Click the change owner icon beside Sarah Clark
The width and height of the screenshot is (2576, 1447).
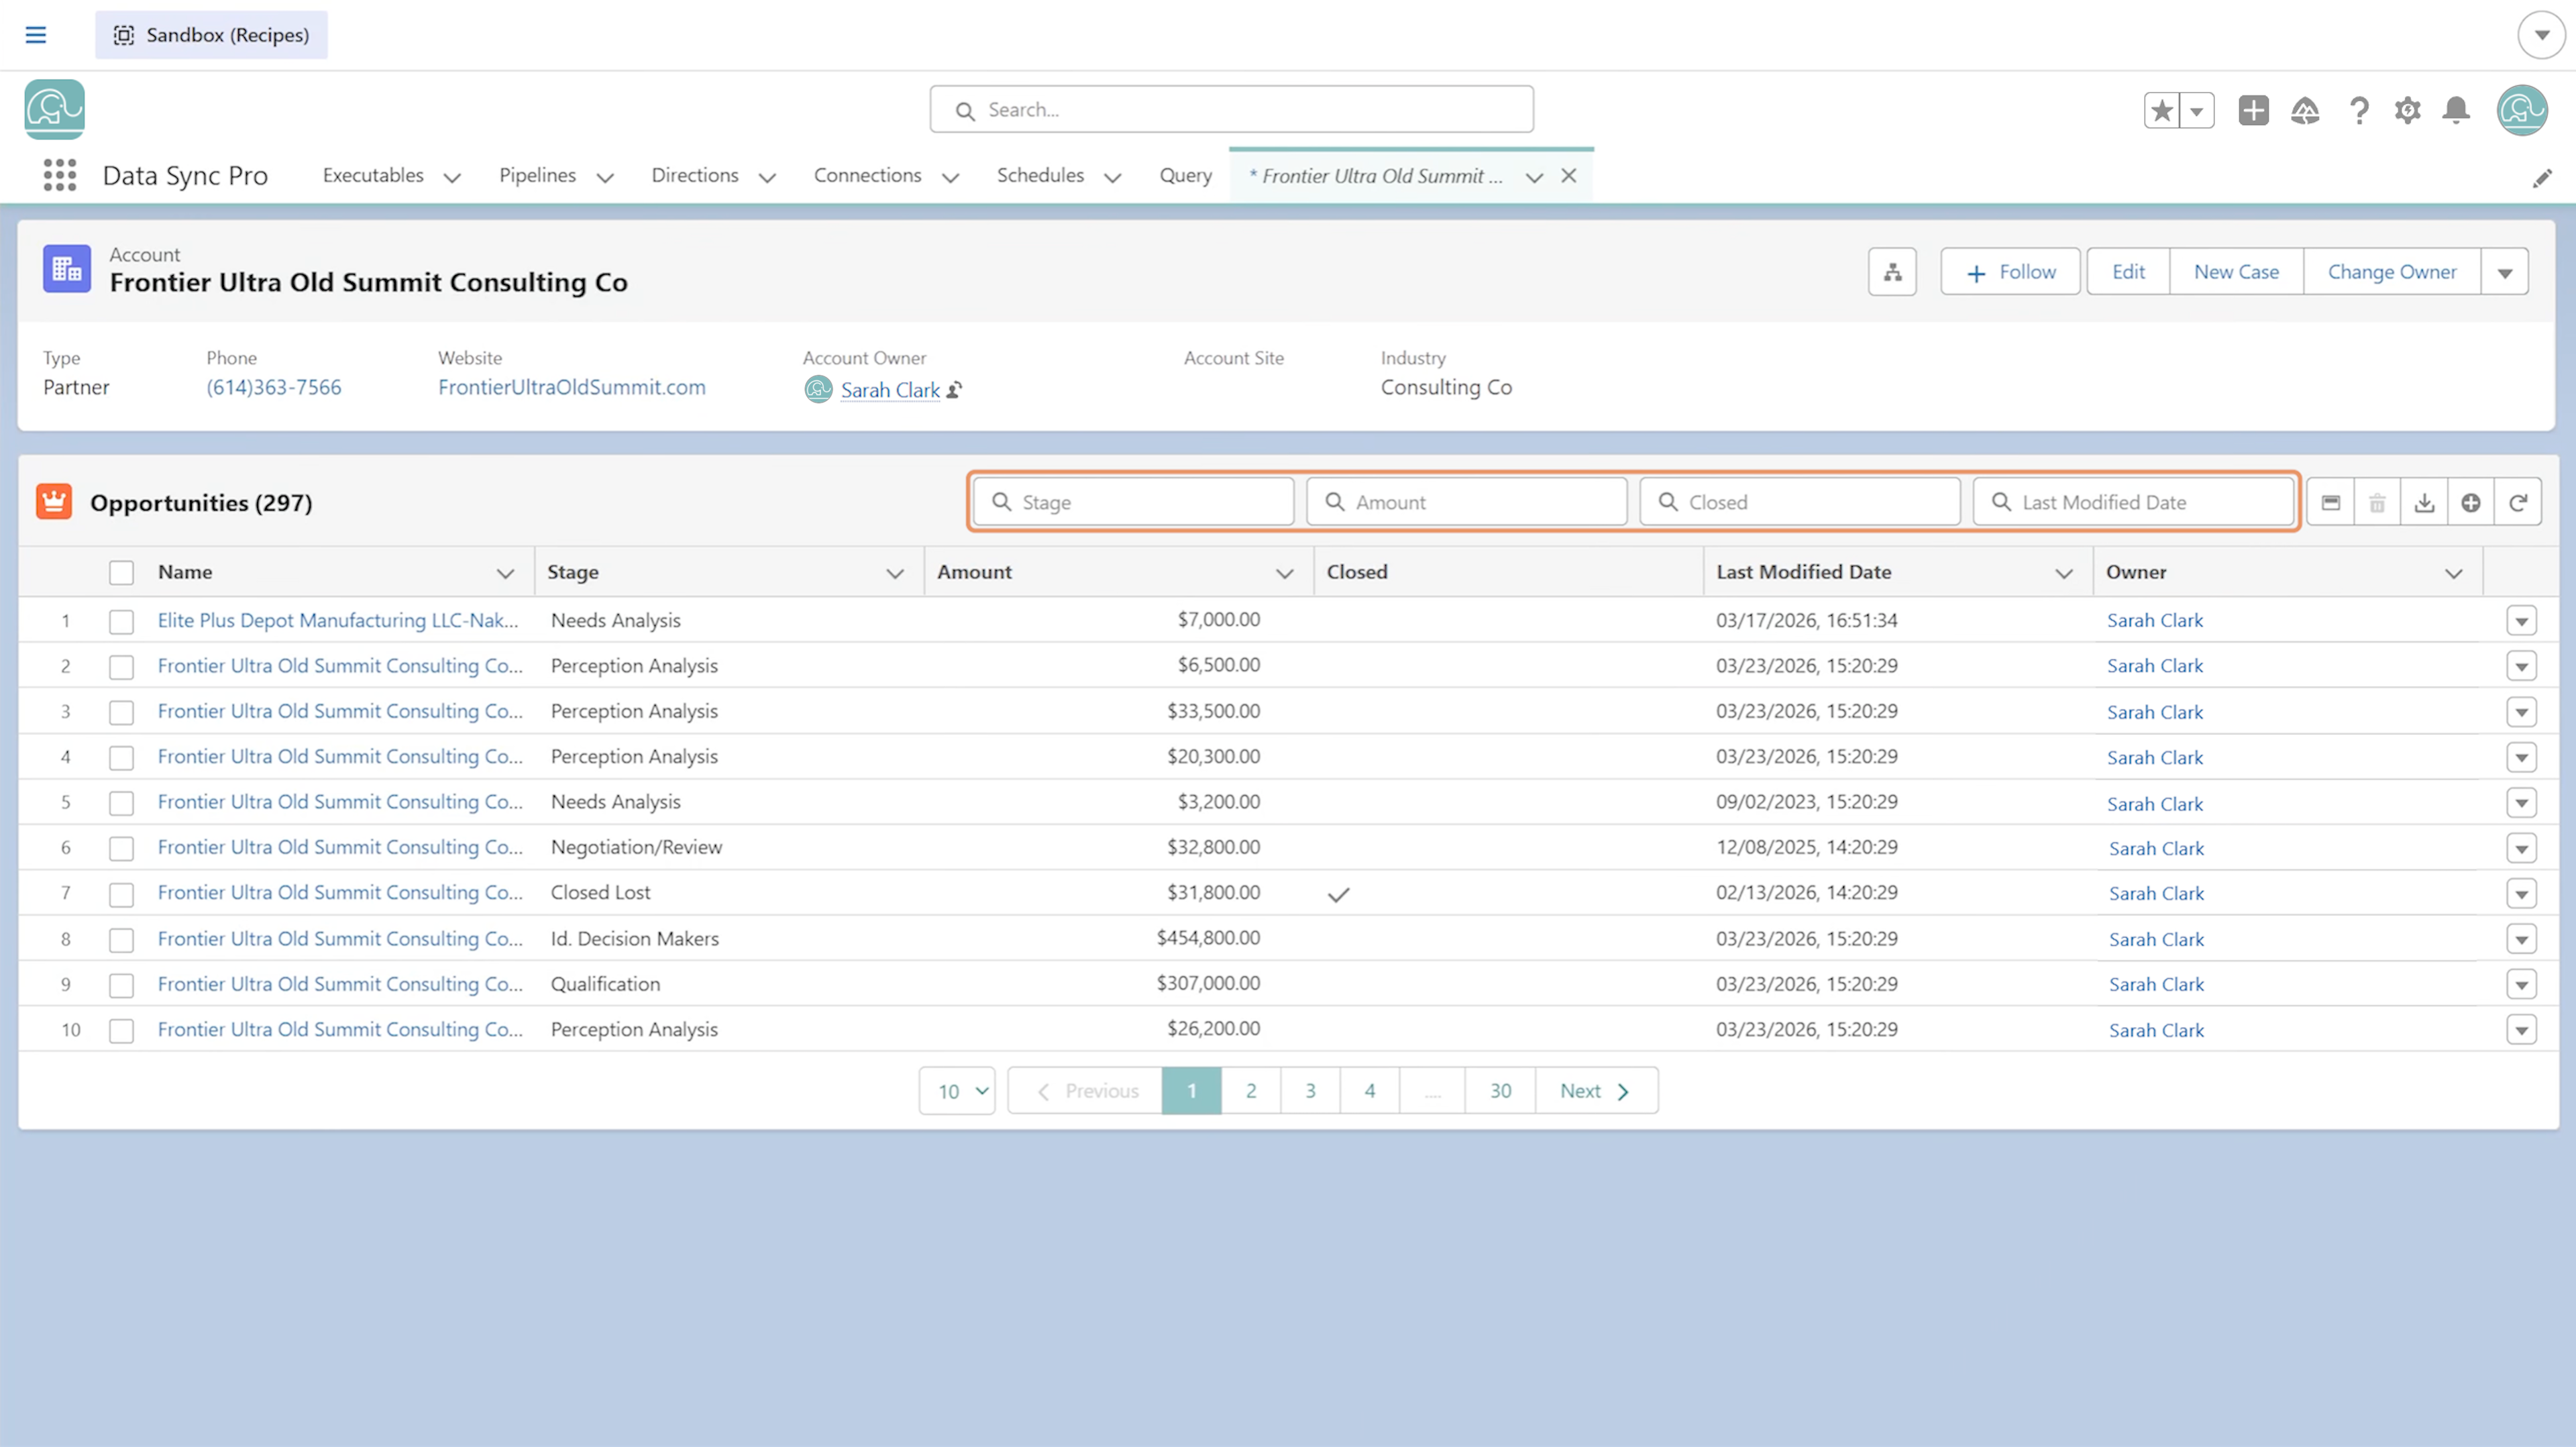point(955,390)
